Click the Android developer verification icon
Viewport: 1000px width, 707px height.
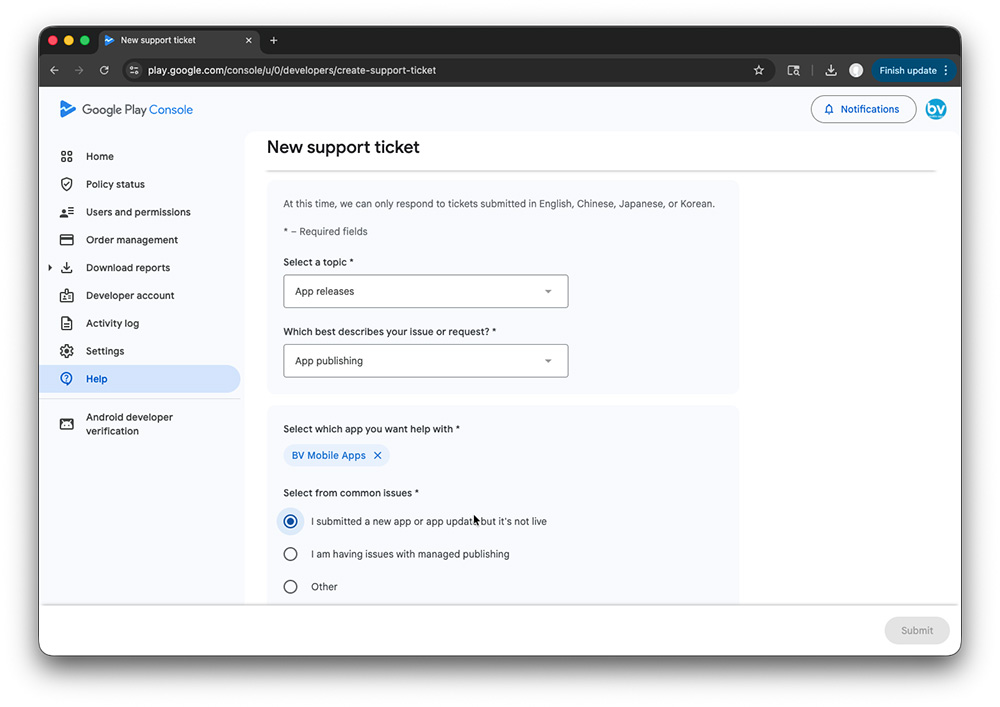(66, 424)
